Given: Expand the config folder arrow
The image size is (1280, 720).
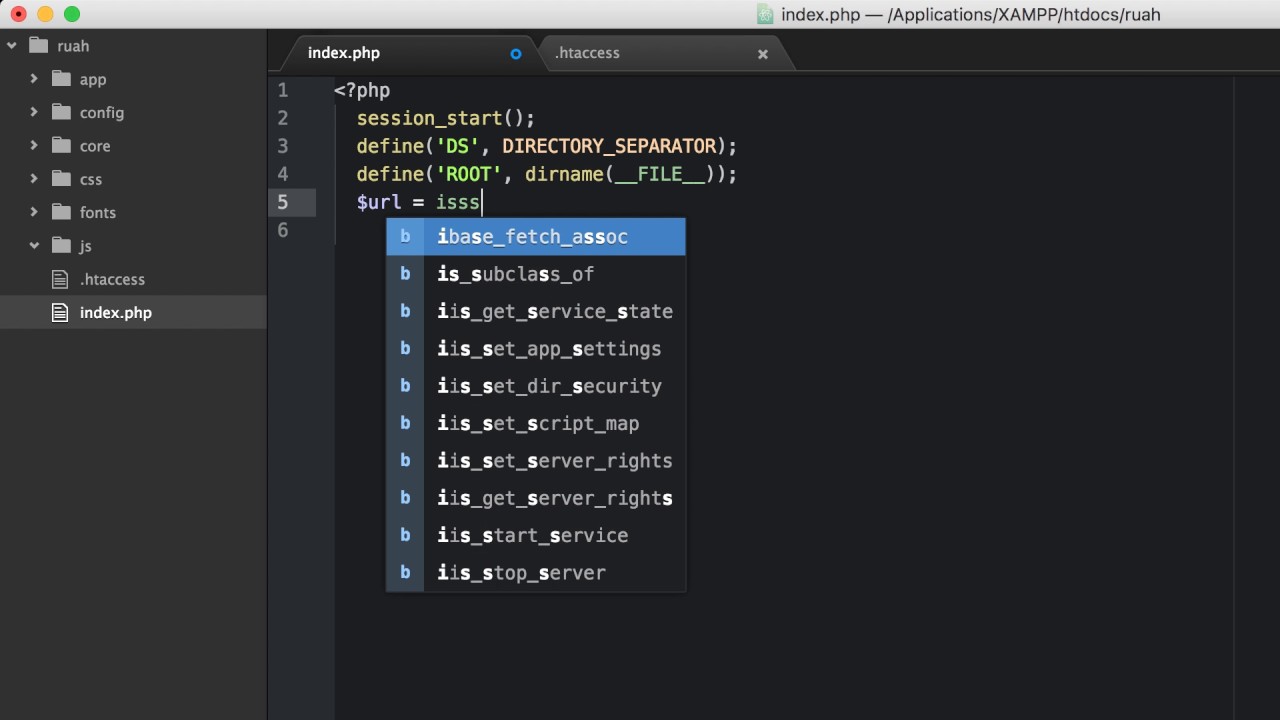Looking at the screenshot, I should 34,112.
